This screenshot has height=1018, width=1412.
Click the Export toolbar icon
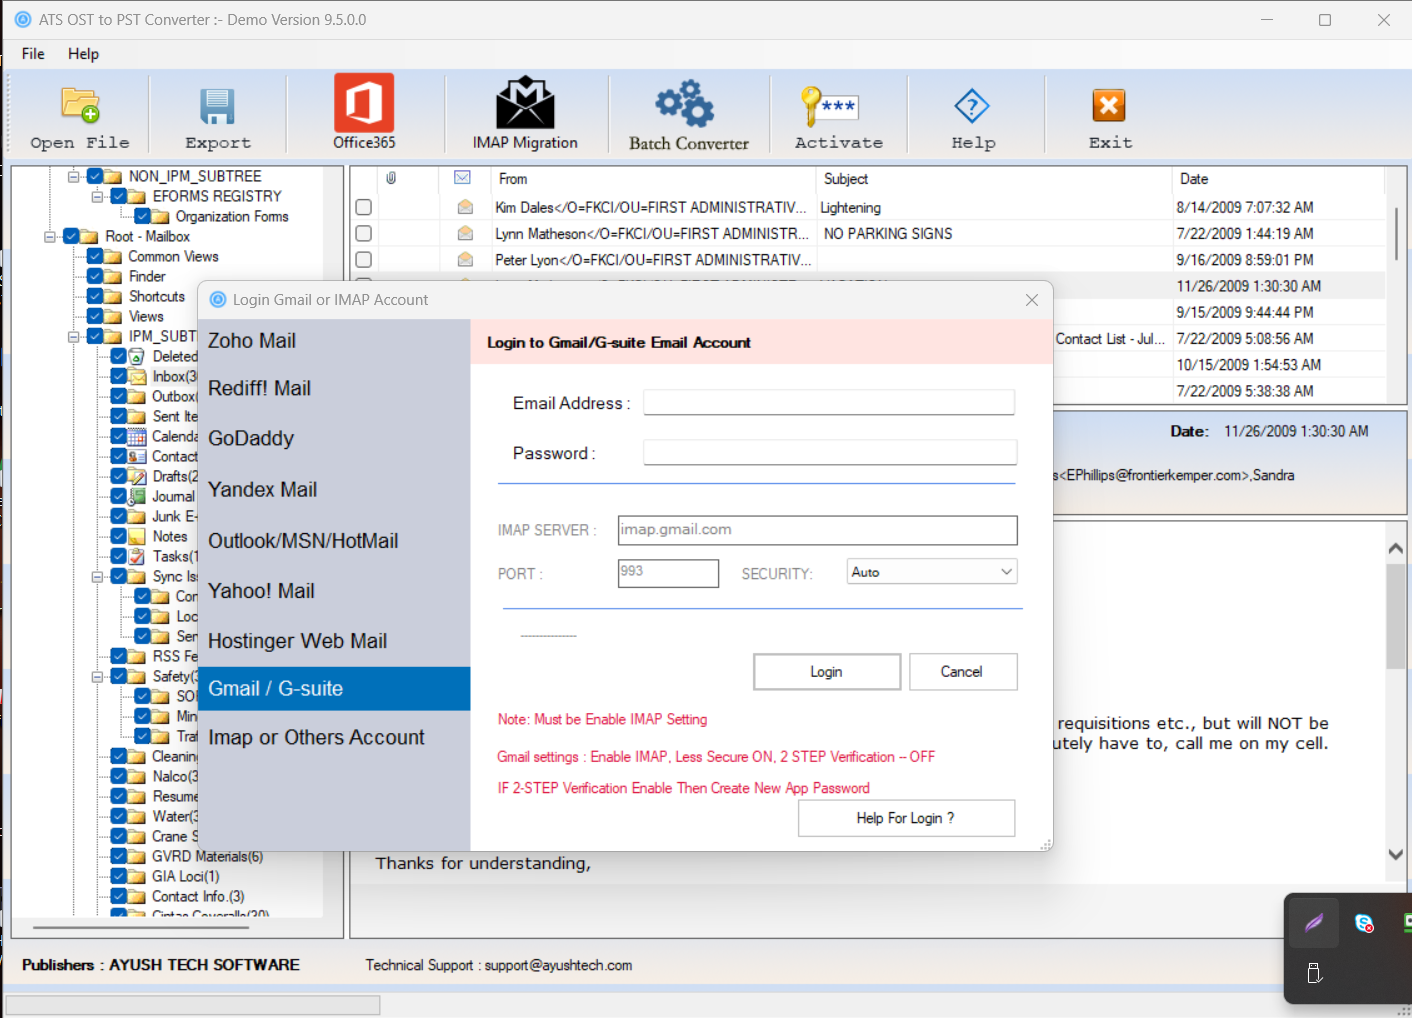pos(217,106)
